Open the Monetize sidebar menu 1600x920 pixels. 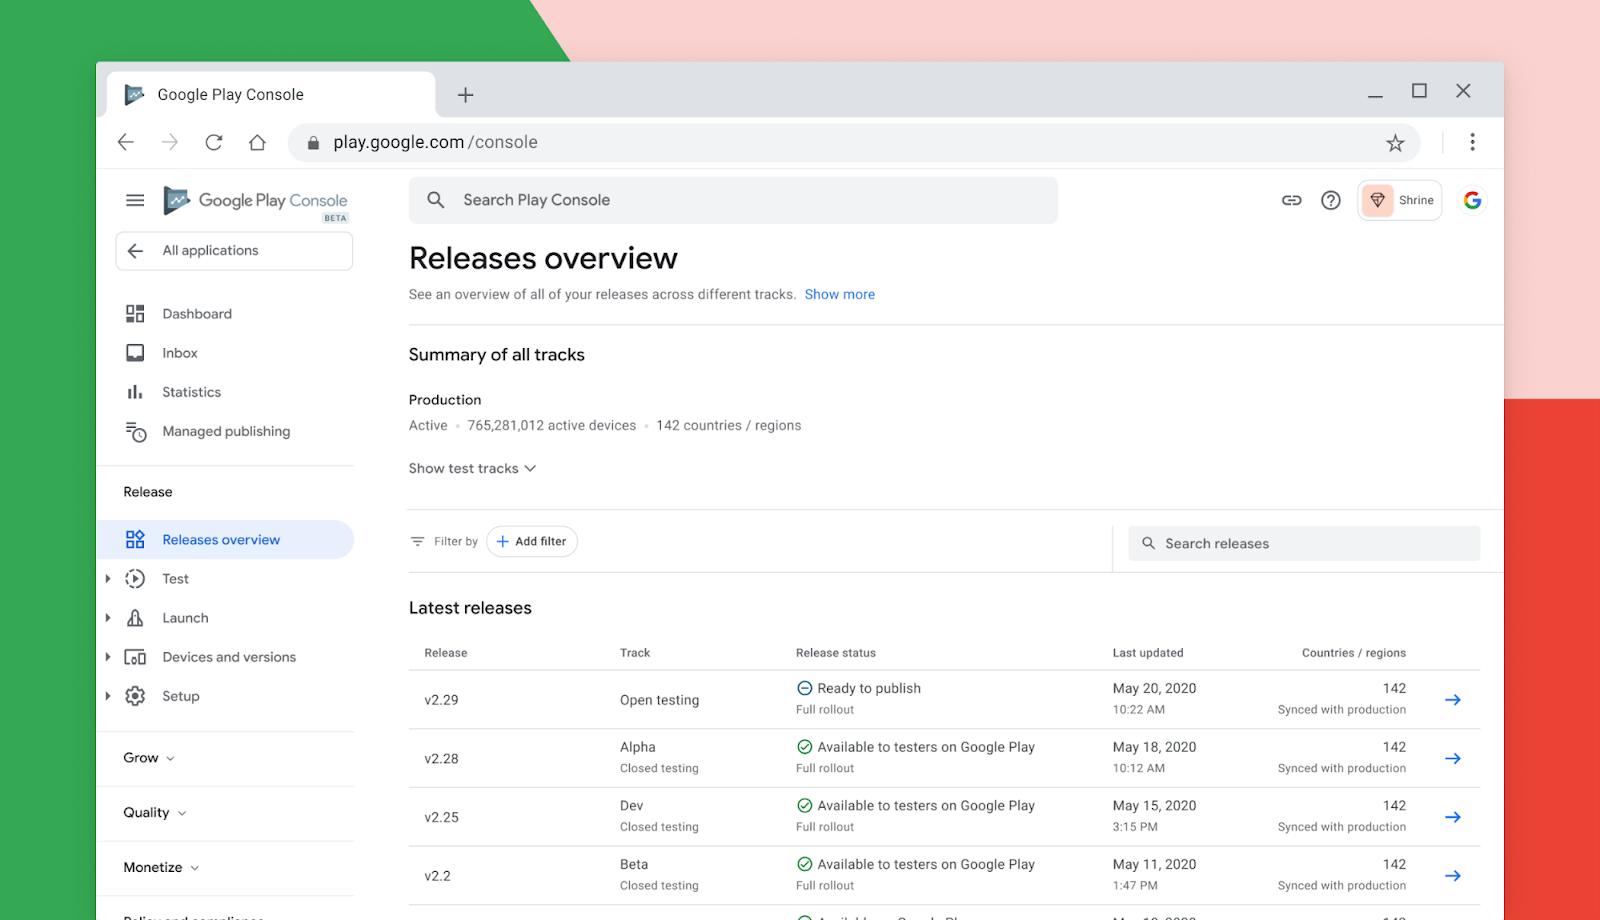tap(160, 867)
